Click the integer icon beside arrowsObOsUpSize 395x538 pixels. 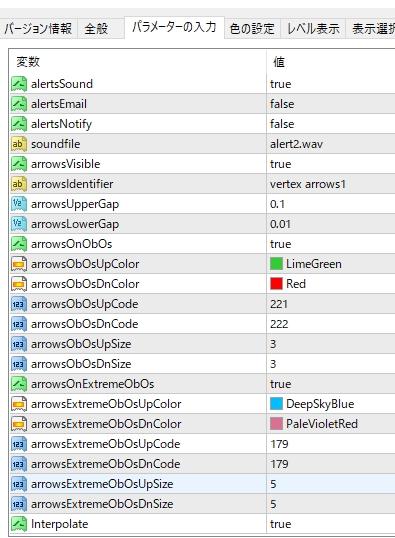click(x=19, y=344)
